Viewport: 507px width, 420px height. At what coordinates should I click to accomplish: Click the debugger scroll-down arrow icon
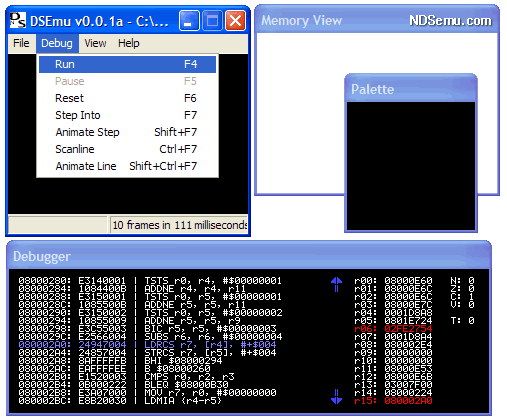point(336,397)
